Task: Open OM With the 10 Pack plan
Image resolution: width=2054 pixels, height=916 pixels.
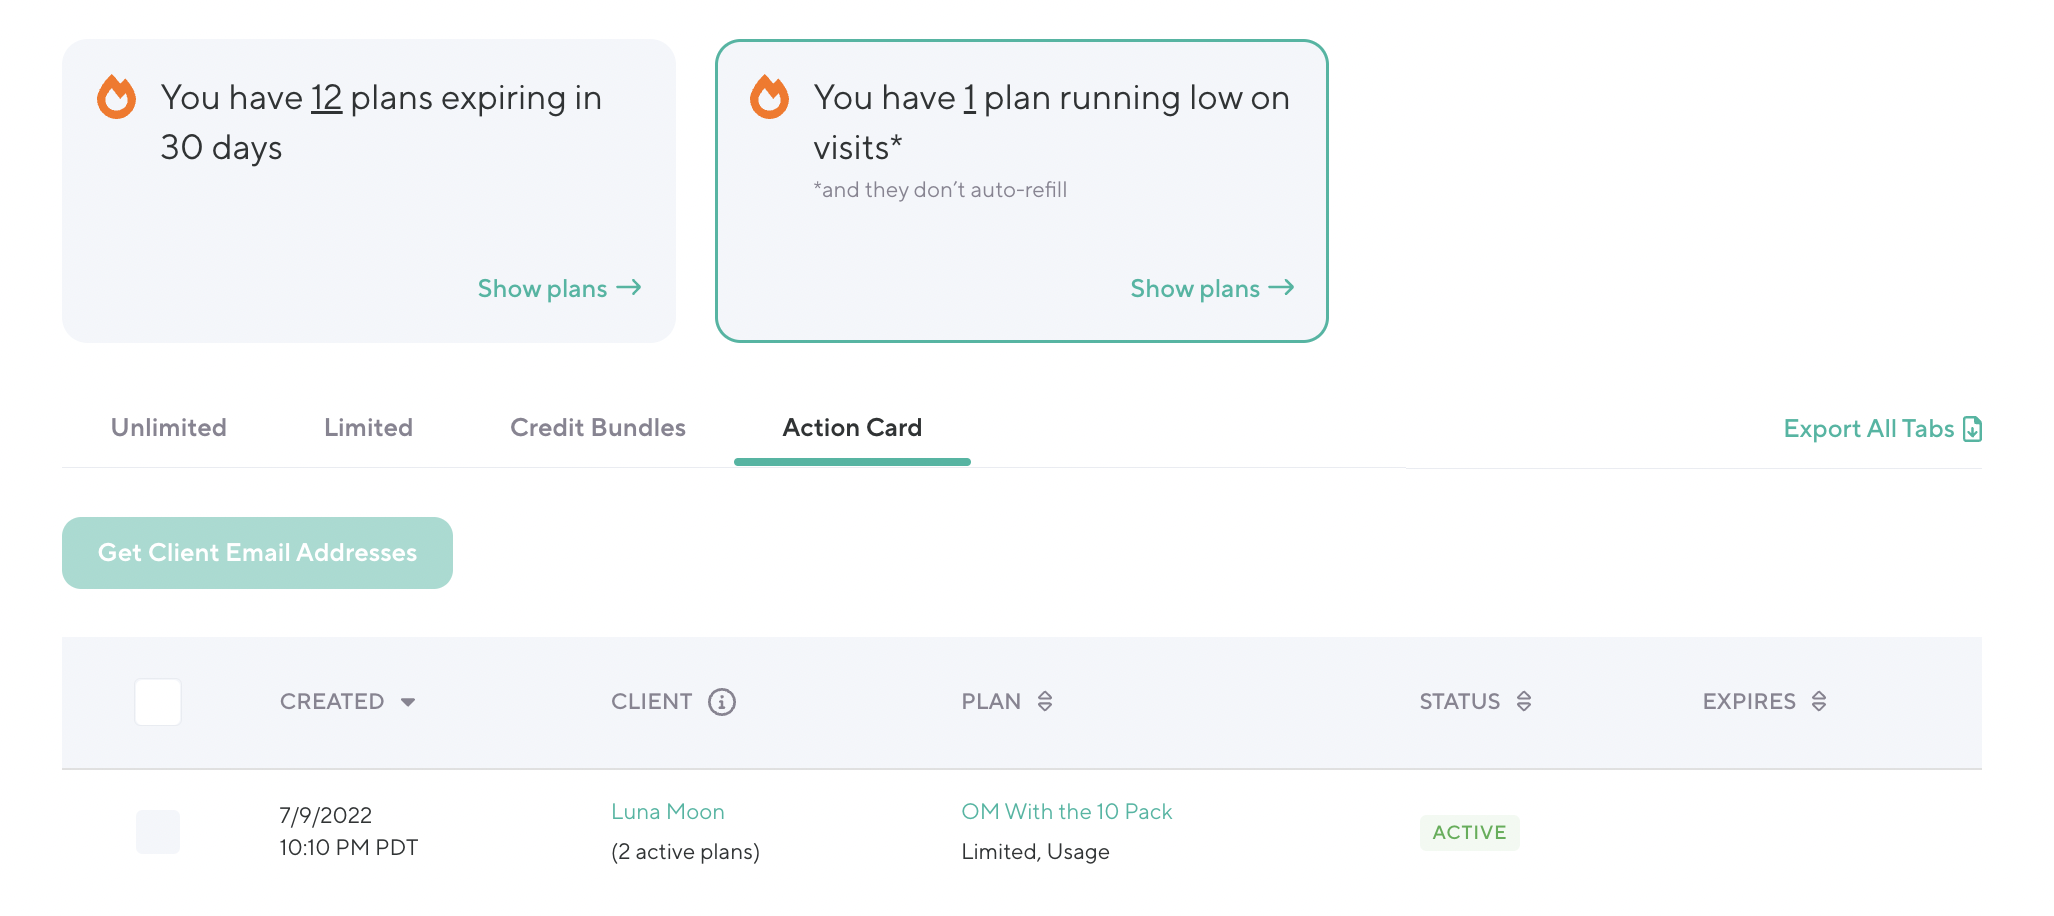Action: point(1066,812)
